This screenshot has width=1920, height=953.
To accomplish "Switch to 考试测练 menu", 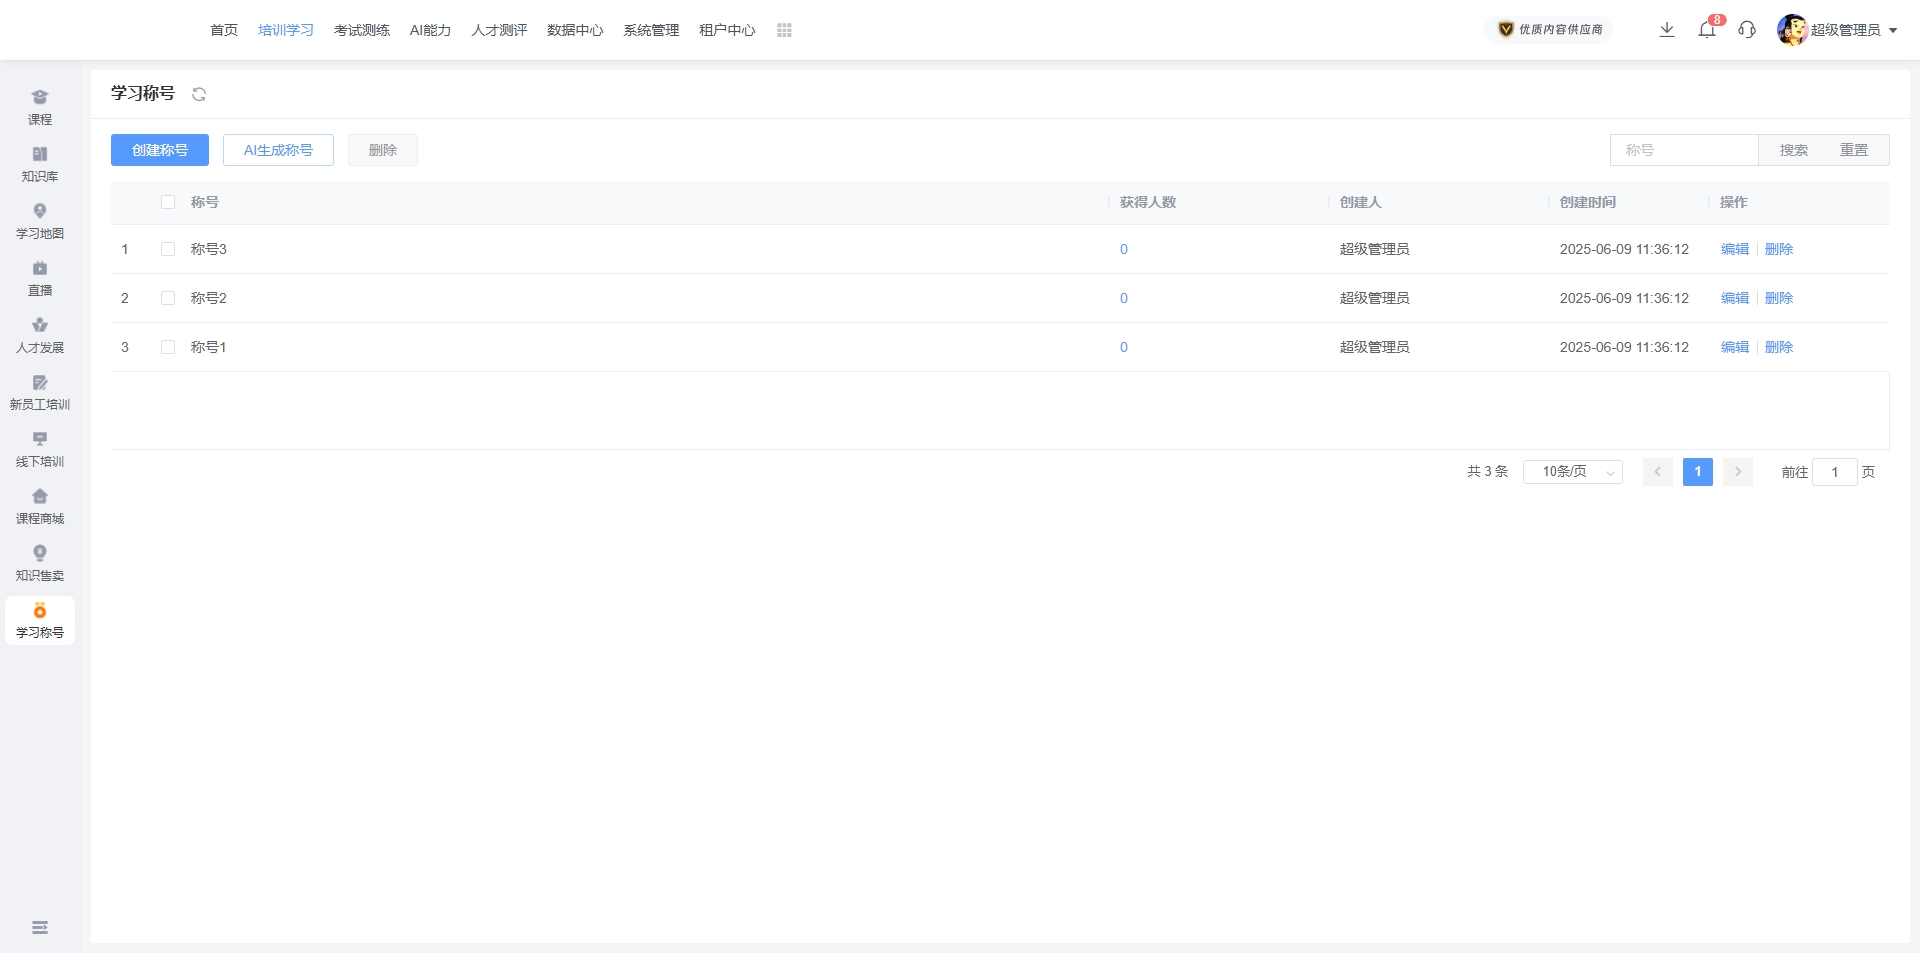I will 361,31.
